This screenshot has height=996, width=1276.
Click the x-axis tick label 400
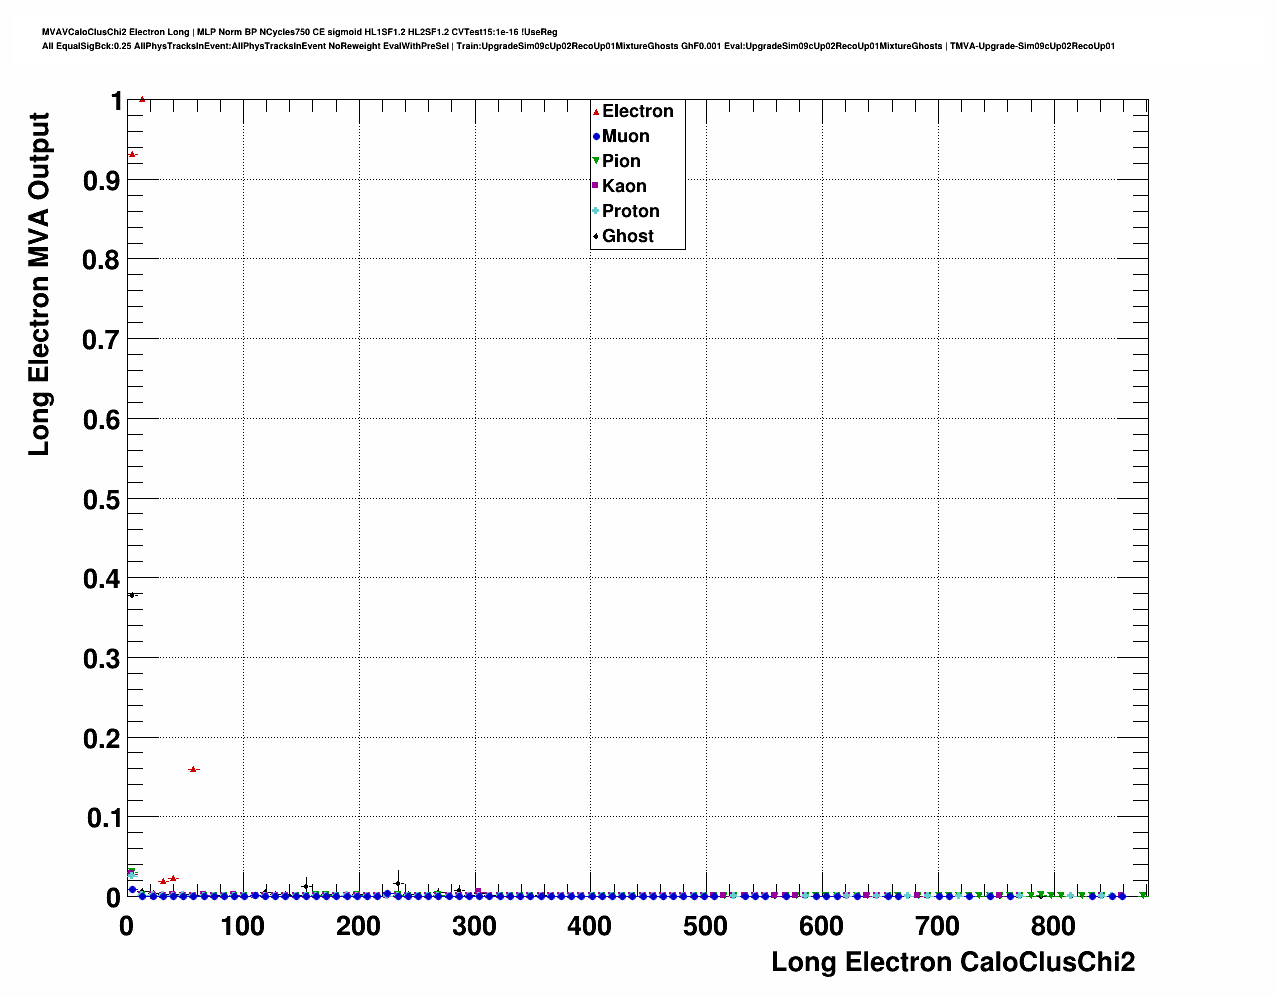pos(589,926)
